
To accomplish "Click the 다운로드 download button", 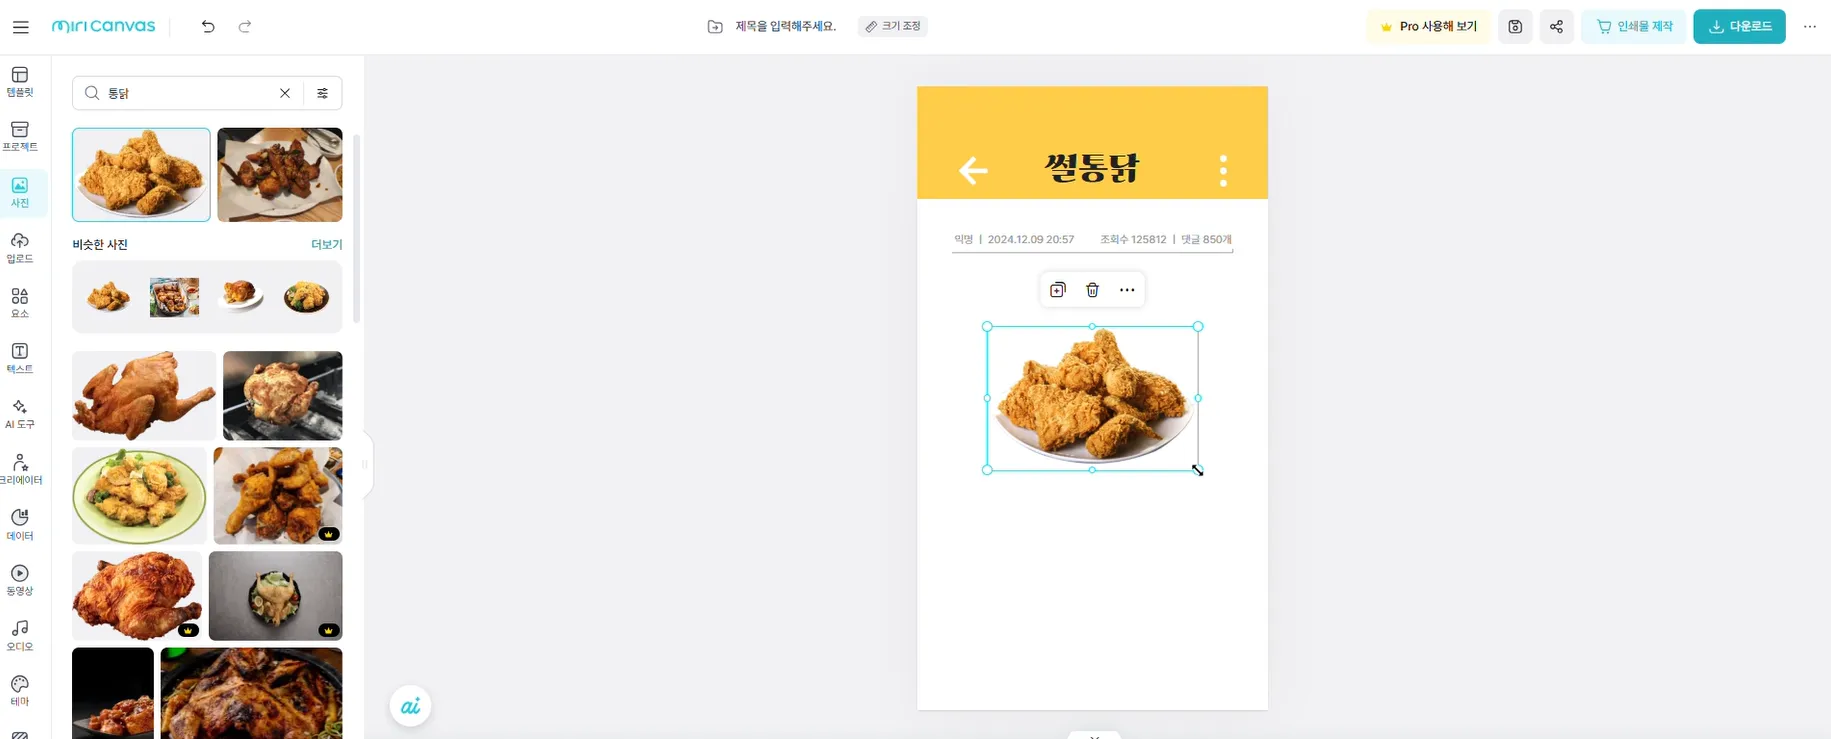I will pyautogui.click(x=1739, y=27).
